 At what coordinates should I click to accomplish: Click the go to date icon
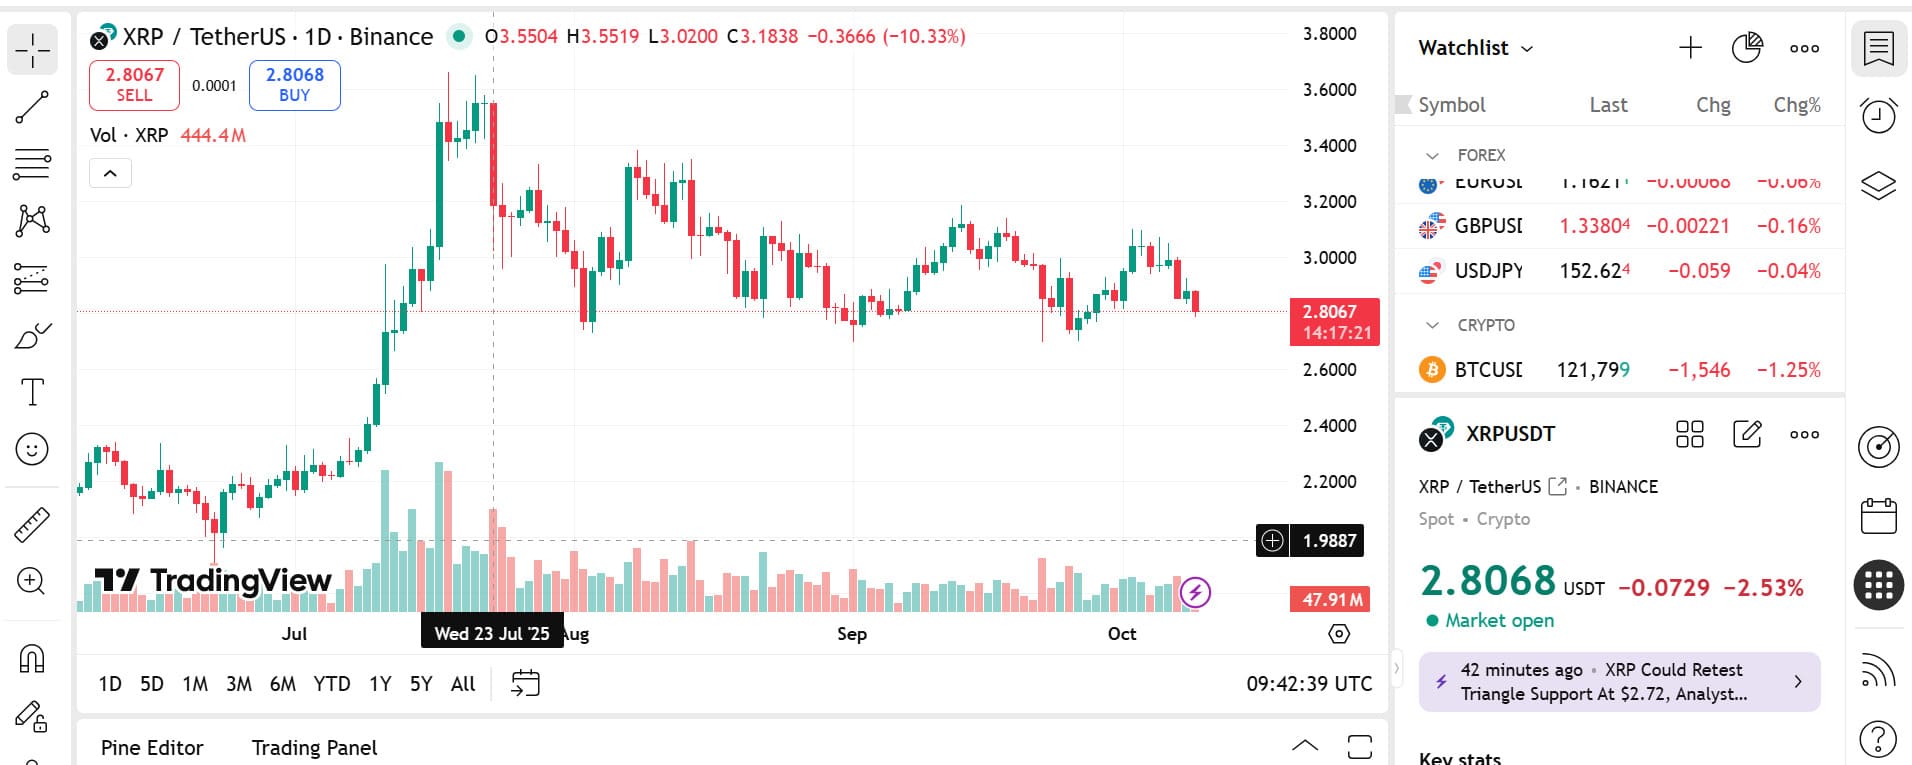point(525,684)
